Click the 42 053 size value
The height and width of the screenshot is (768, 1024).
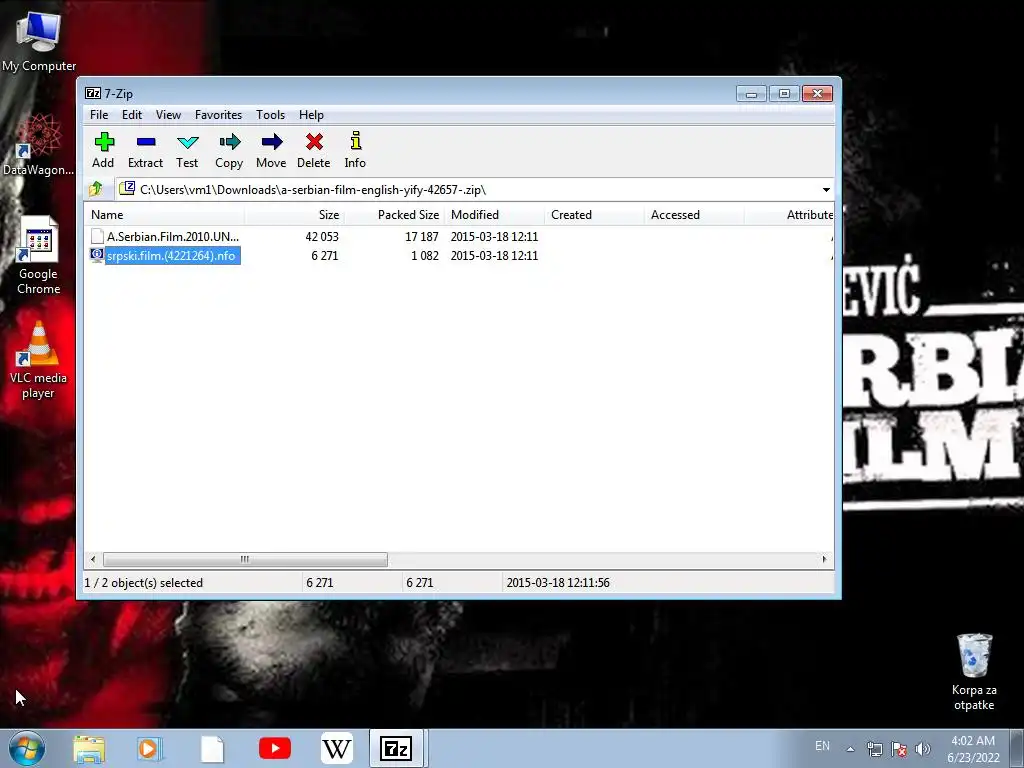tap(322, 236)
